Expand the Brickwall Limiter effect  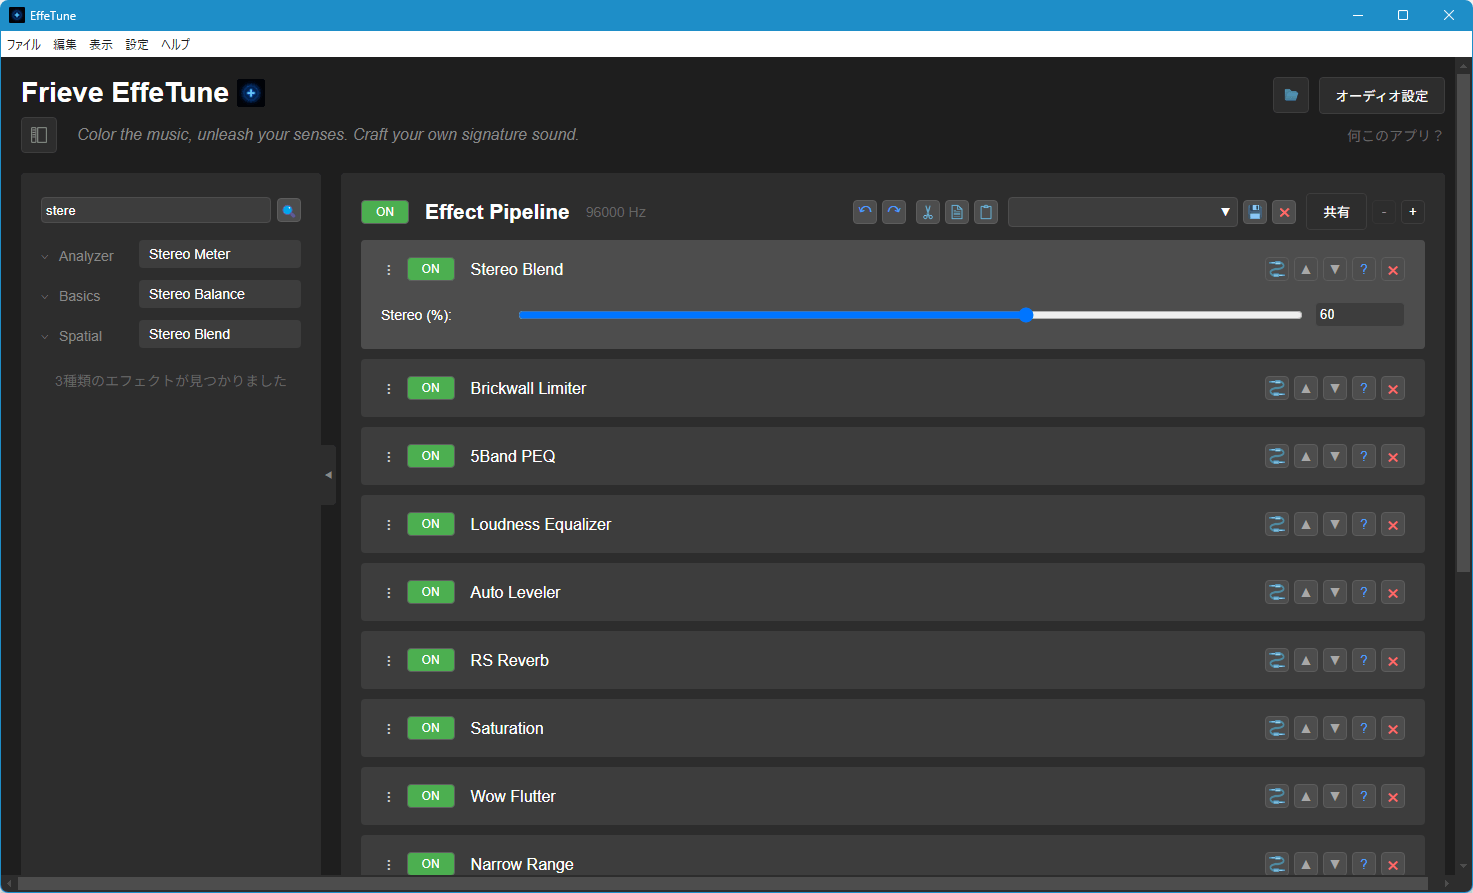coord(528,388)
